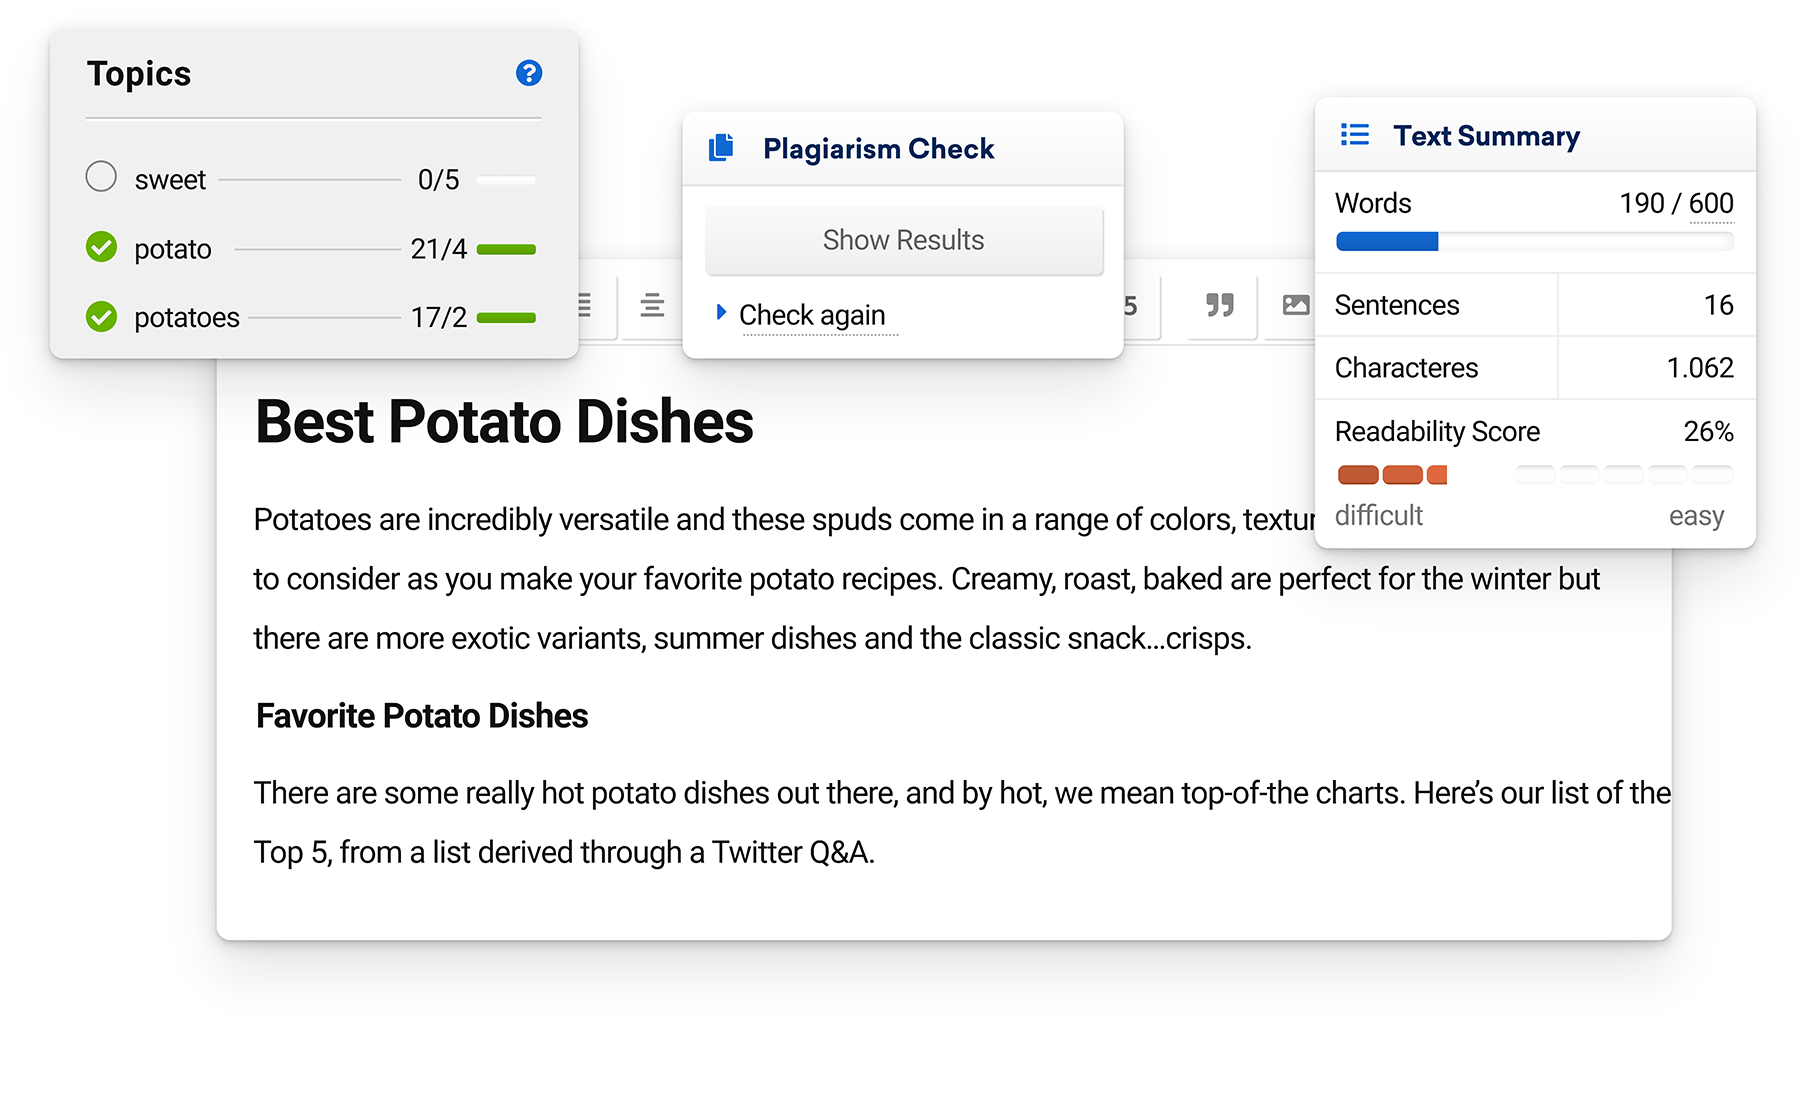Click the potato topic green usage bar
Viewport: 1806px width, 1096px height.
506,249
